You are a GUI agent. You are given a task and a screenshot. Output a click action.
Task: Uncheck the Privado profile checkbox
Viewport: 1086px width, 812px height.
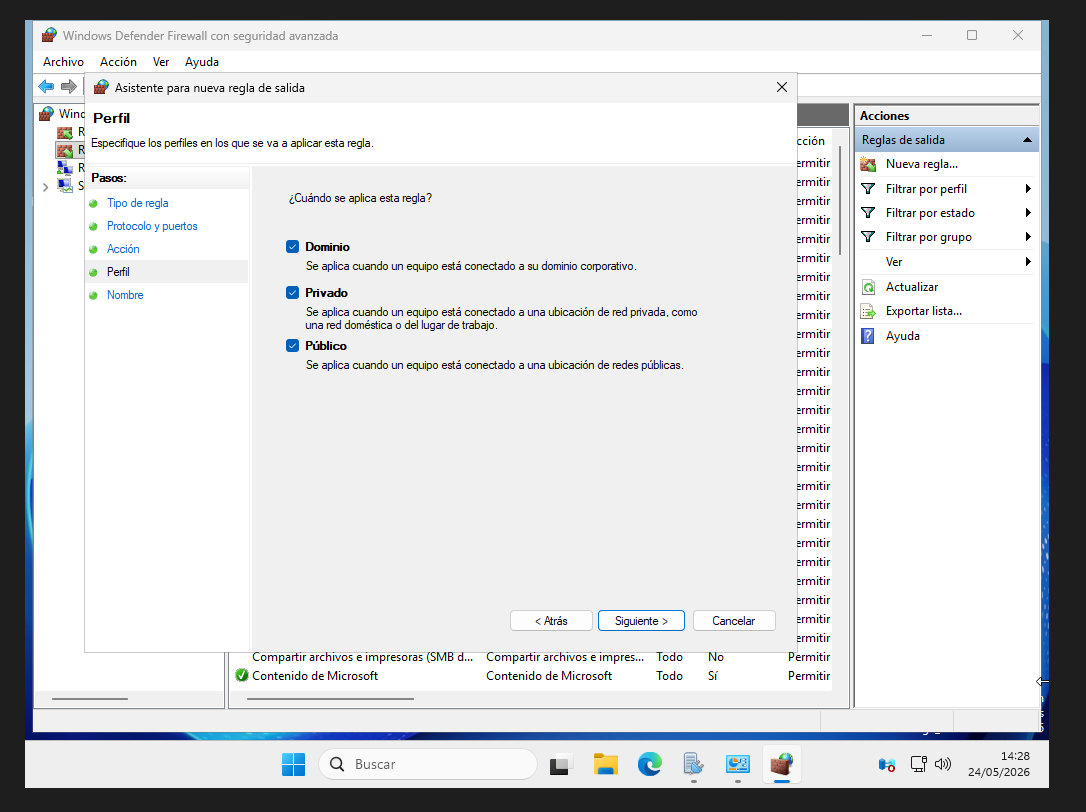[x=292, y=293]
